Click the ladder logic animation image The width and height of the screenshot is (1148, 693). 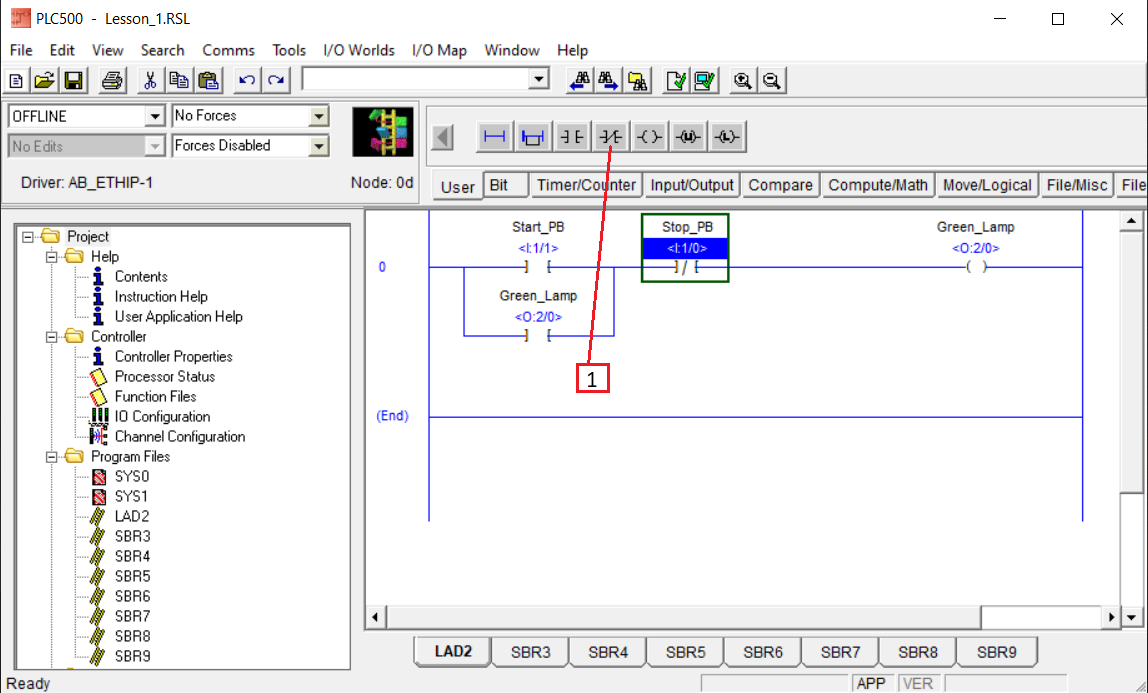[382, 132]
